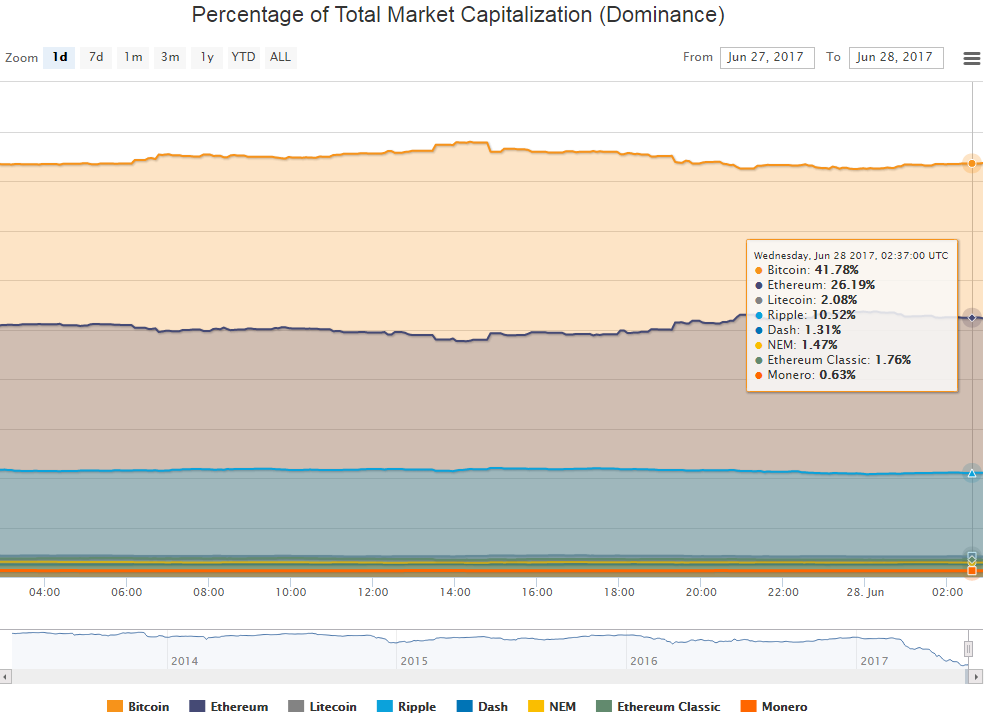Click Bitcoin's latest data point marker at right edge
The image size is (999, 724).
click(970, 163)
